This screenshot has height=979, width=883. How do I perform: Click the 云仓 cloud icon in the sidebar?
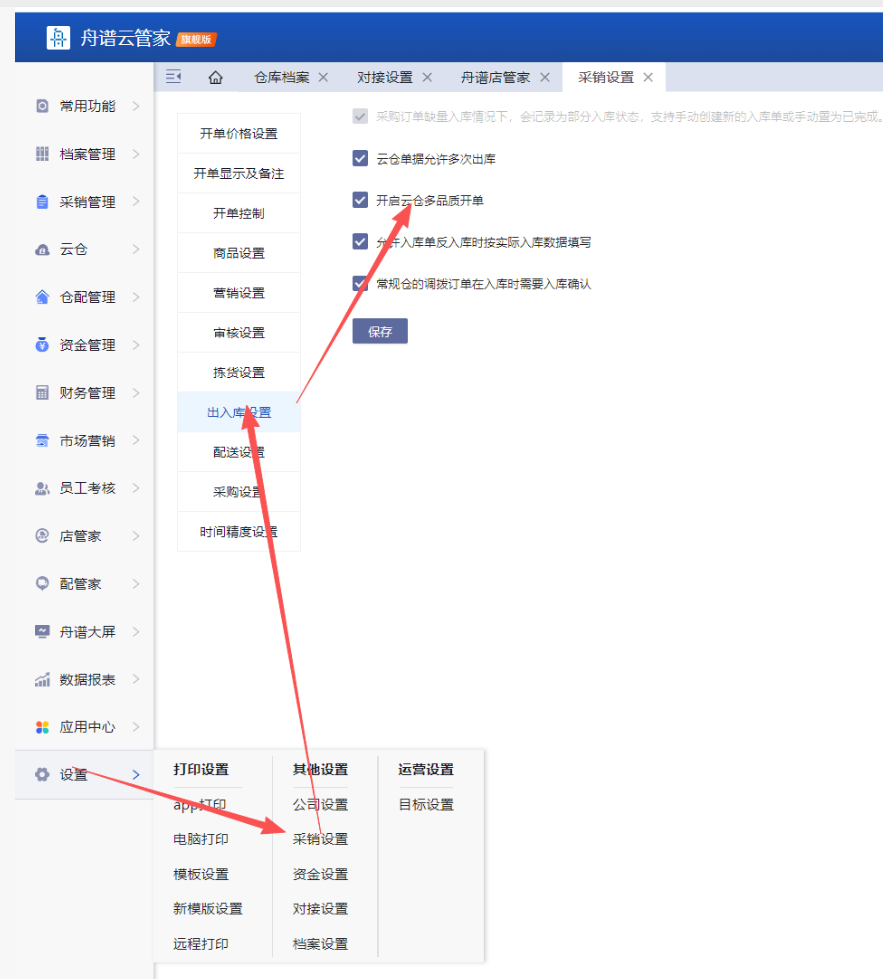pyautogui.click(x=42, y=250)
